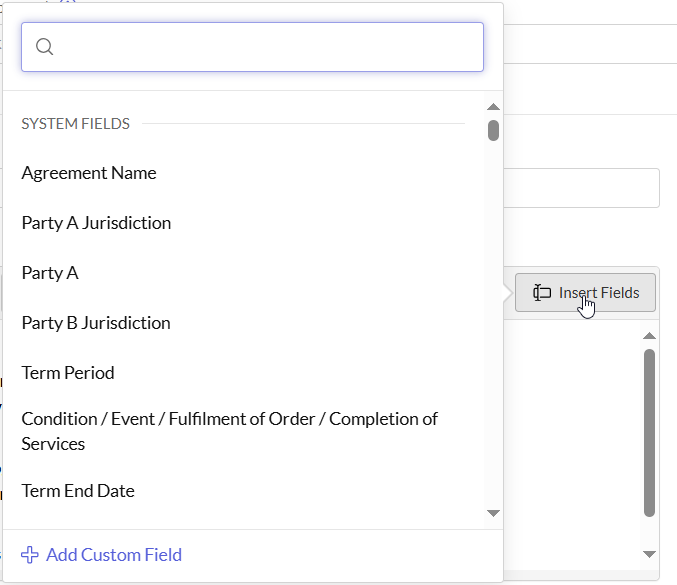
Task: Click the field list scrollbar thumb
Action: 493,130
